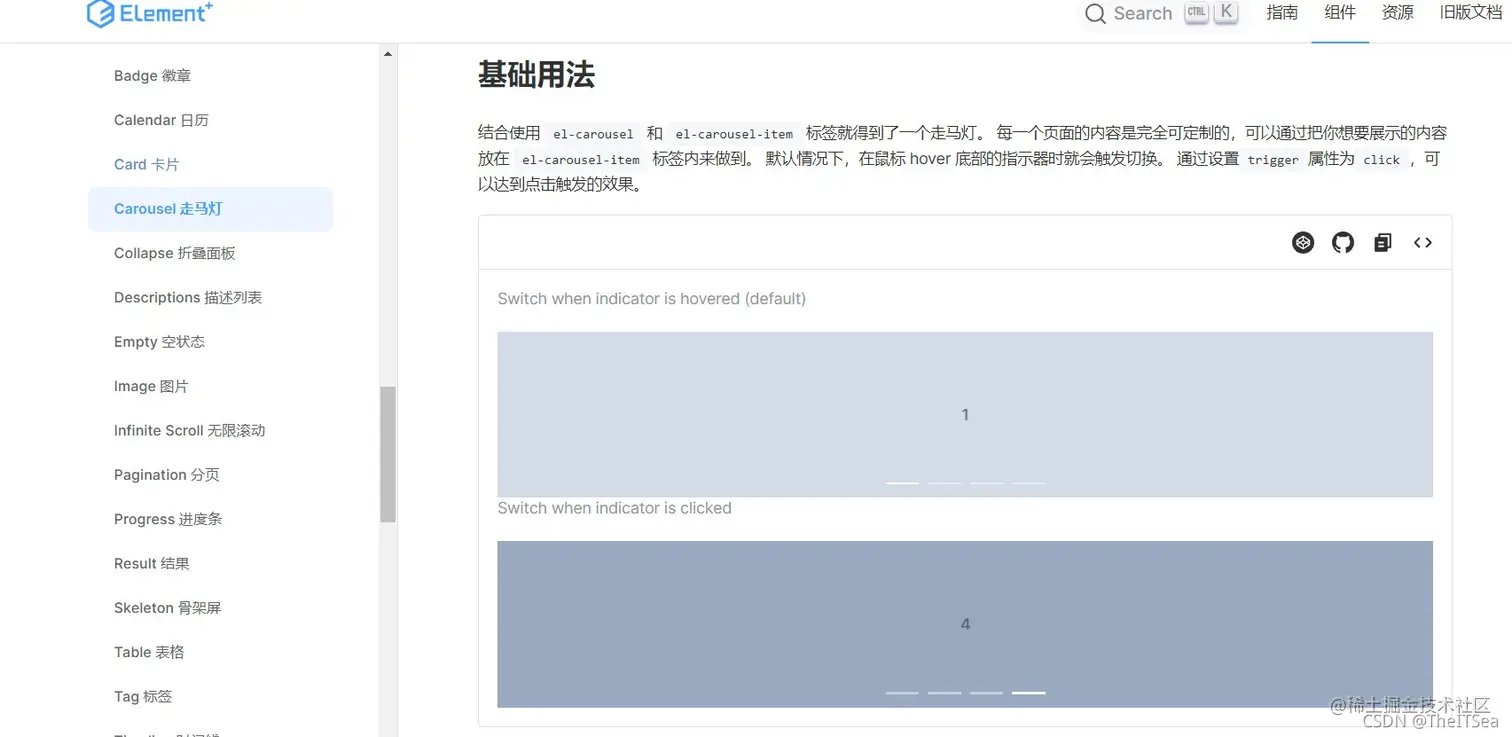Screen dimensions: 1512x737
Task: Select Carousel 走马灯 in the sidebar
Action: 166,208
